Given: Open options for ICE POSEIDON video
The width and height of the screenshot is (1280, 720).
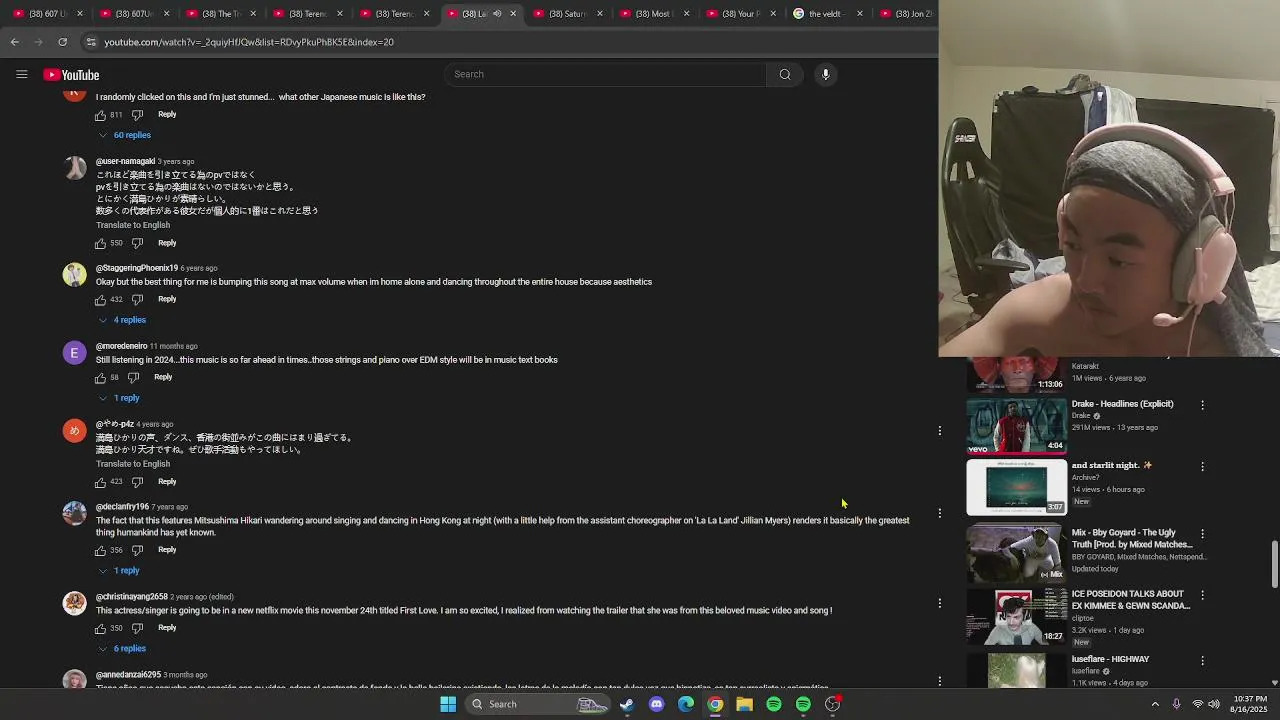Looking at the screenshot, I should coord(1202,595).
